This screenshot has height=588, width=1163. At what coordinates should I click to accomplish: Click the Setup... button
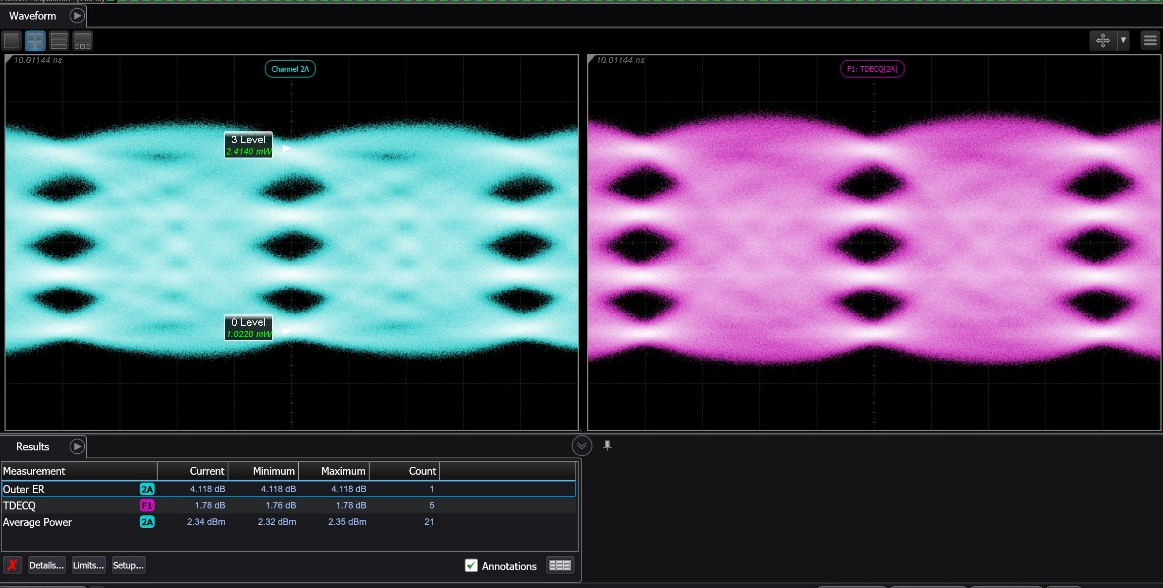[x=128, y=565]
